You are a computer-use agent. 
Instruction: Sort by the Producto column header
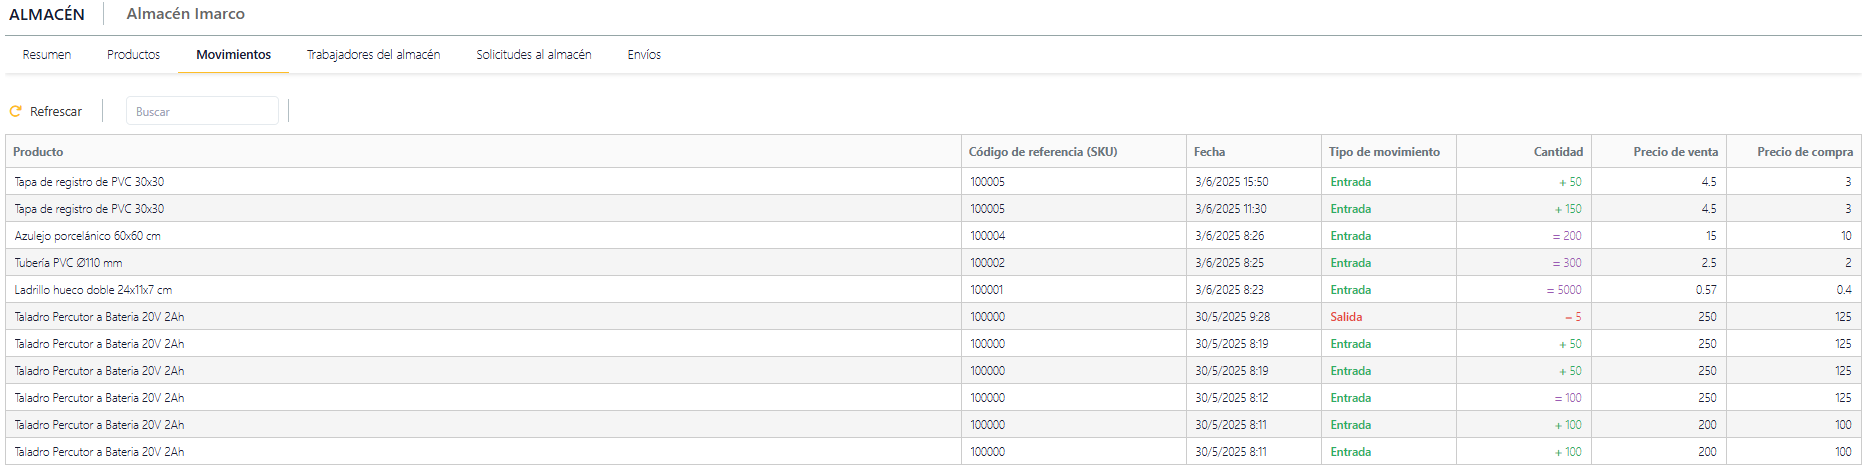38,152
